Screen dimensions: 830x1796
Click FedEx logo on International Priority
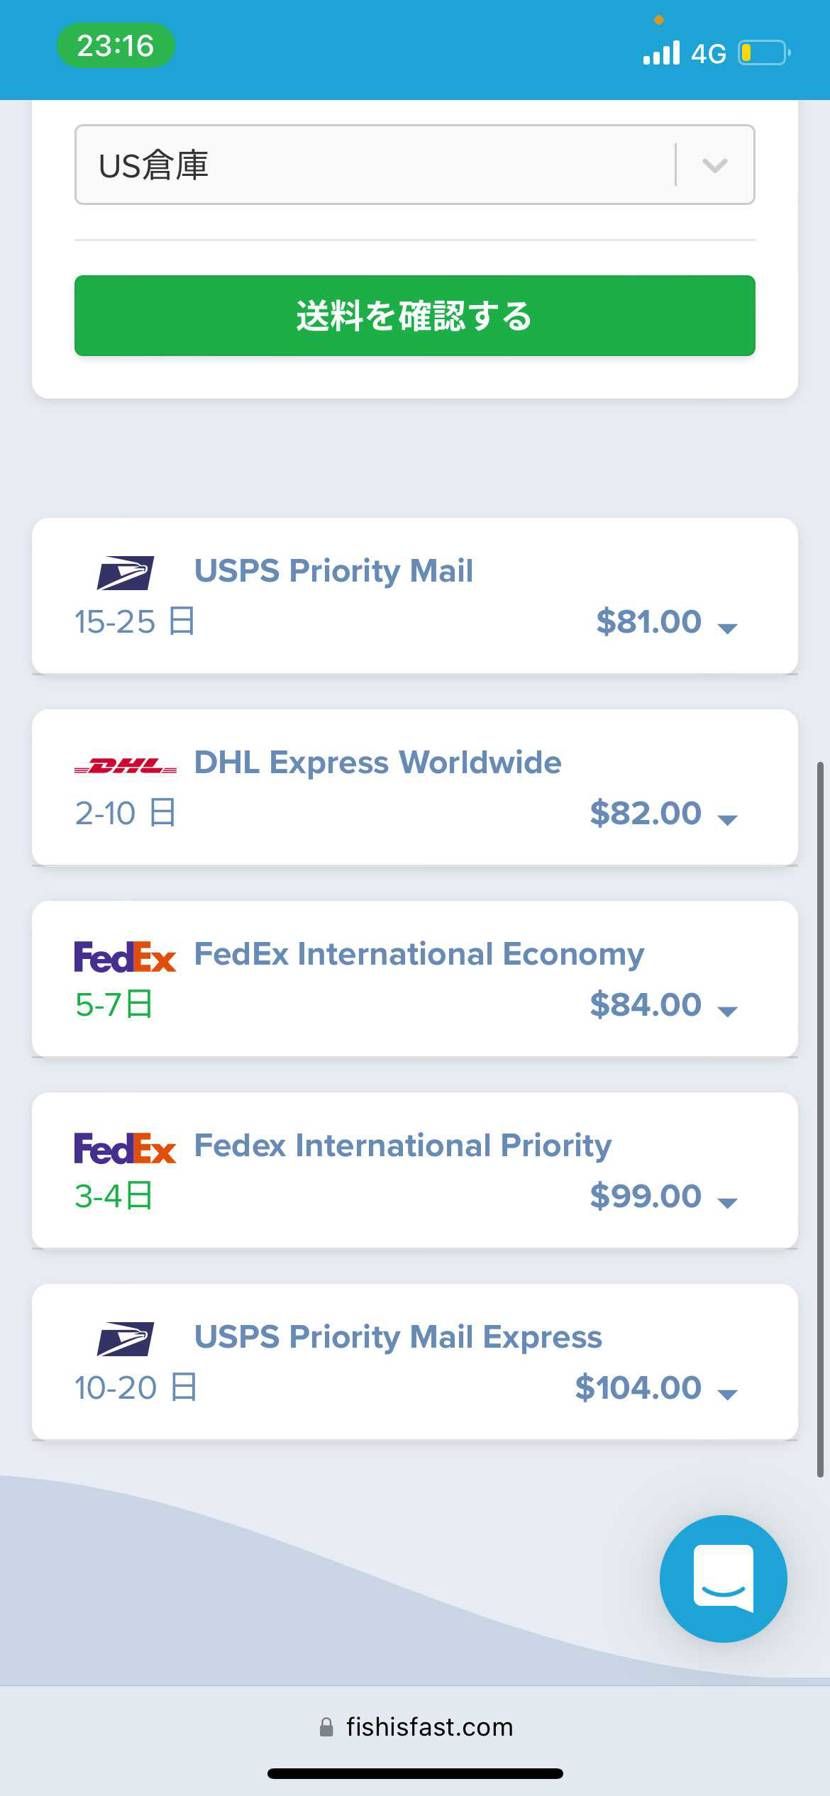[x=125, y=1148]
